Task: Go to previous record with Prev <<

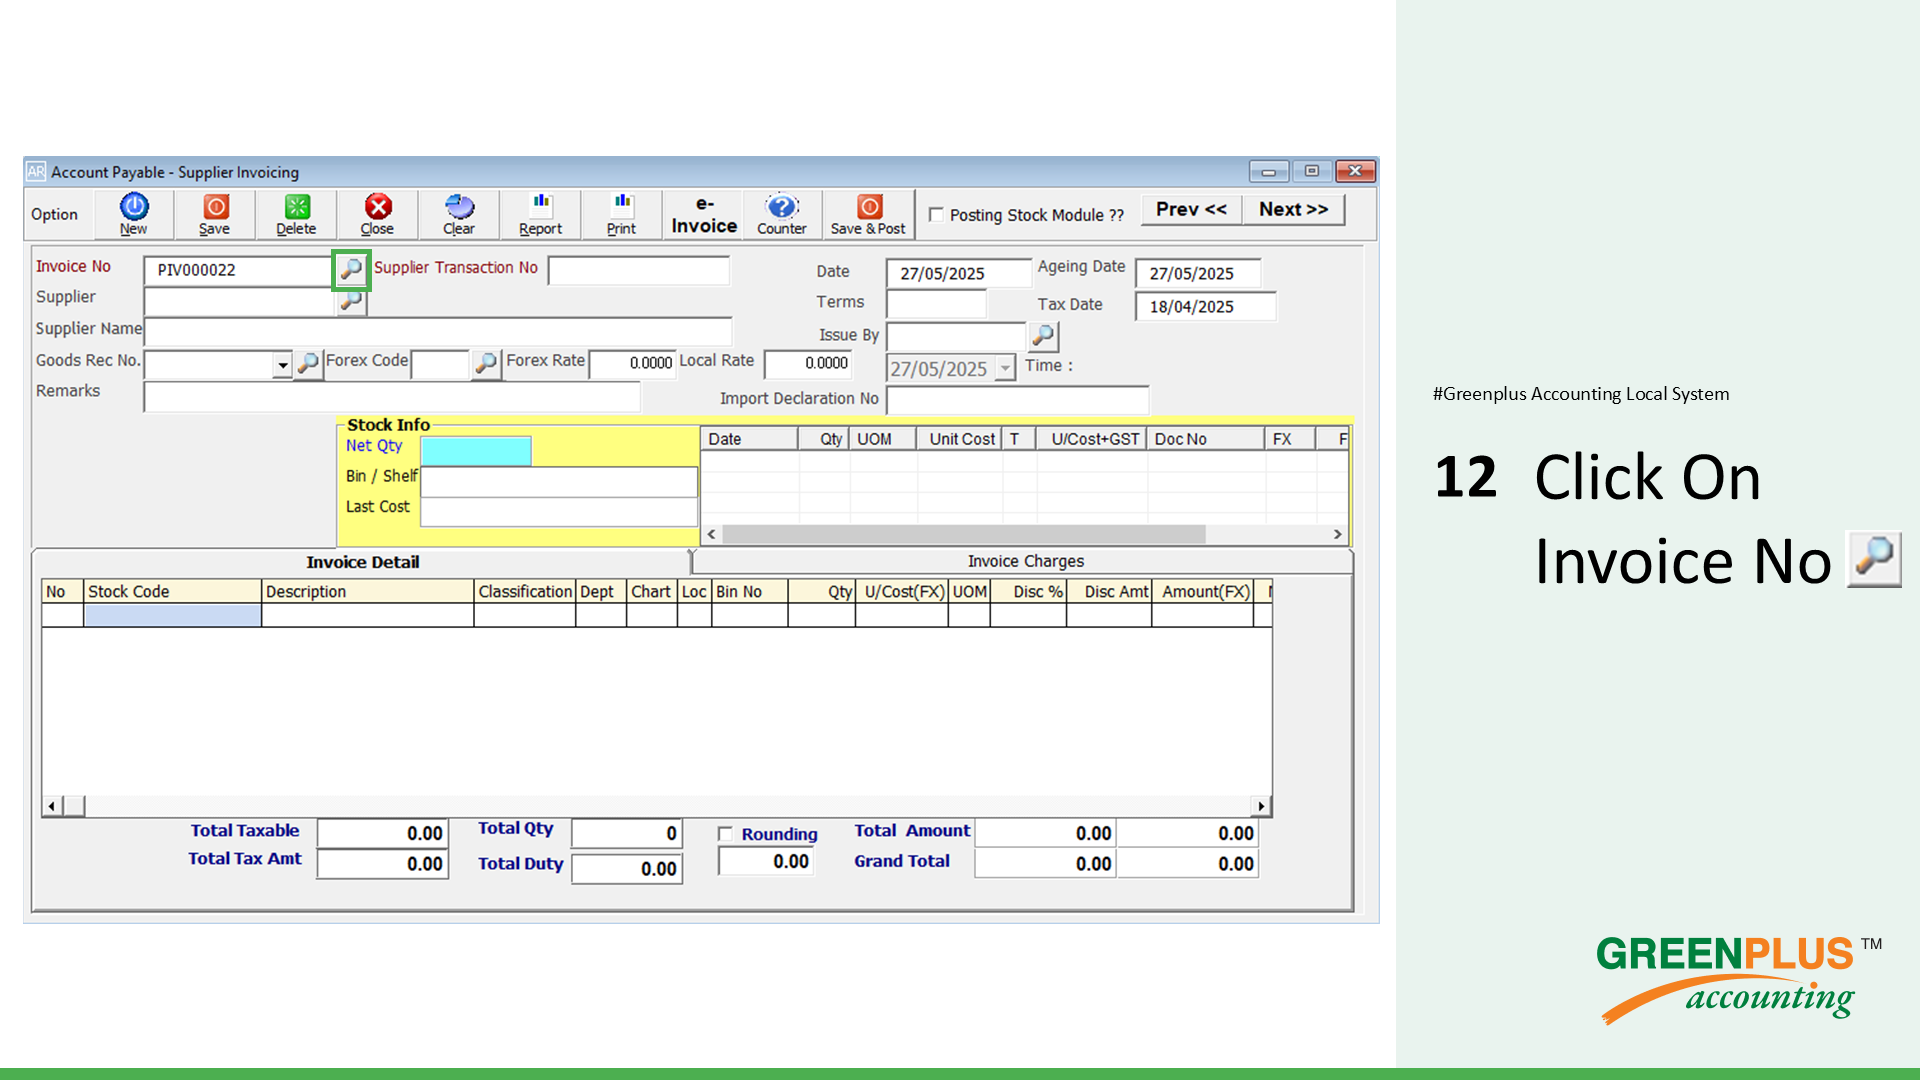Action: tap(1191, 209)
